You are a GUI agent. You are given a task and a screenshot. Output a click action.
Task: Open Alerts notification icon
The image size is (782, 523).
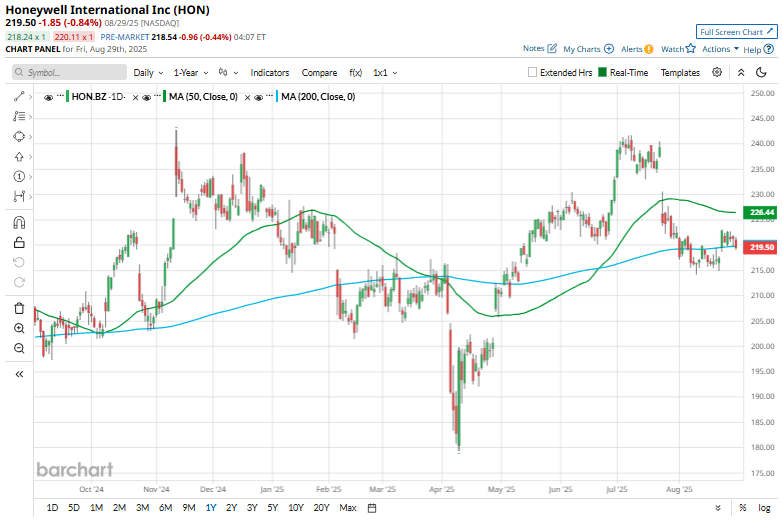pos(648,49)
